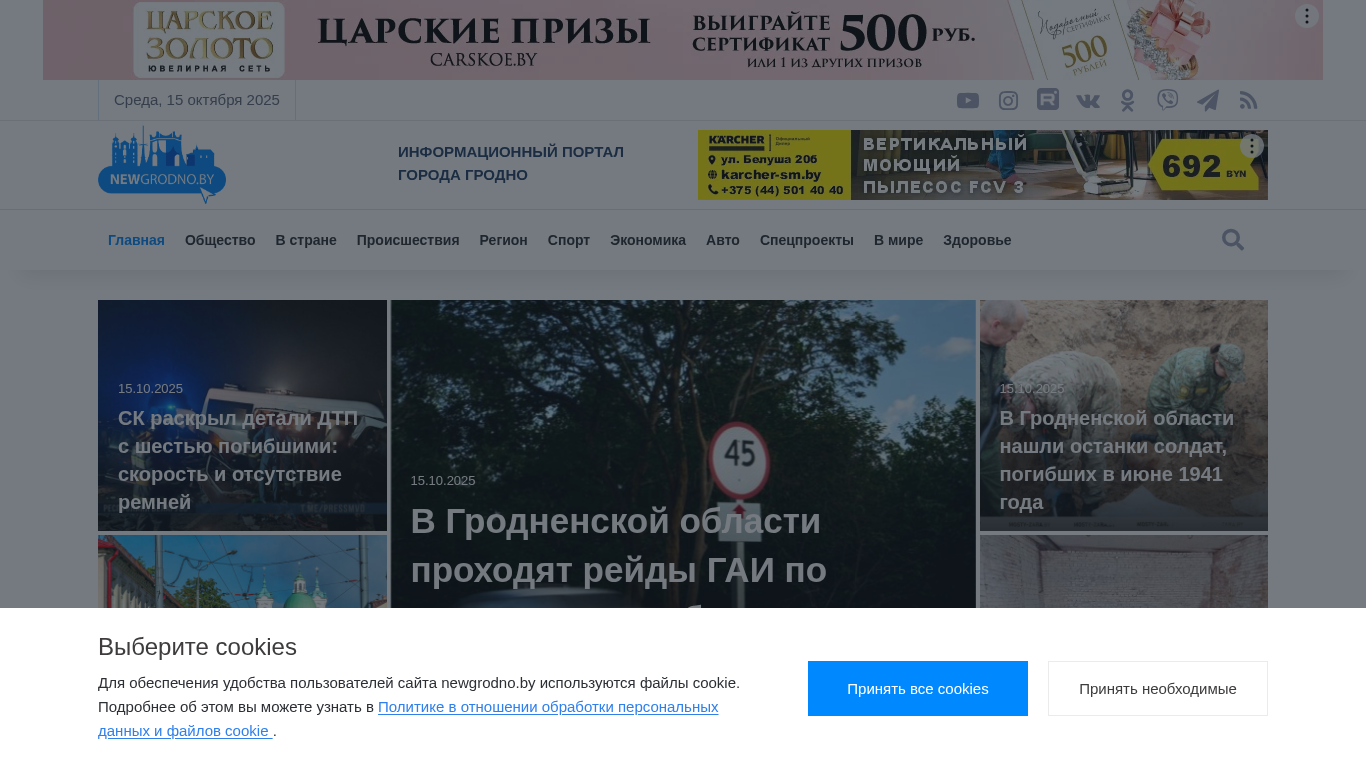Open ad options on the Karcher banner

click(x=1252, y=146)
